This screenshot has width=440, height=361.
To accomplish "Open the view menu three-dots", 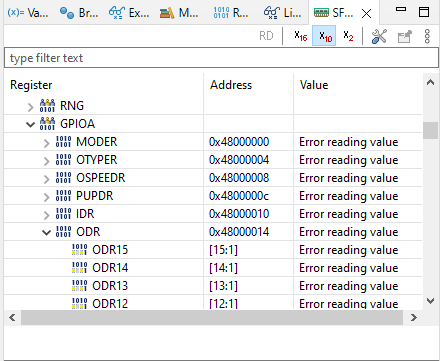I will tap(427, 36).
